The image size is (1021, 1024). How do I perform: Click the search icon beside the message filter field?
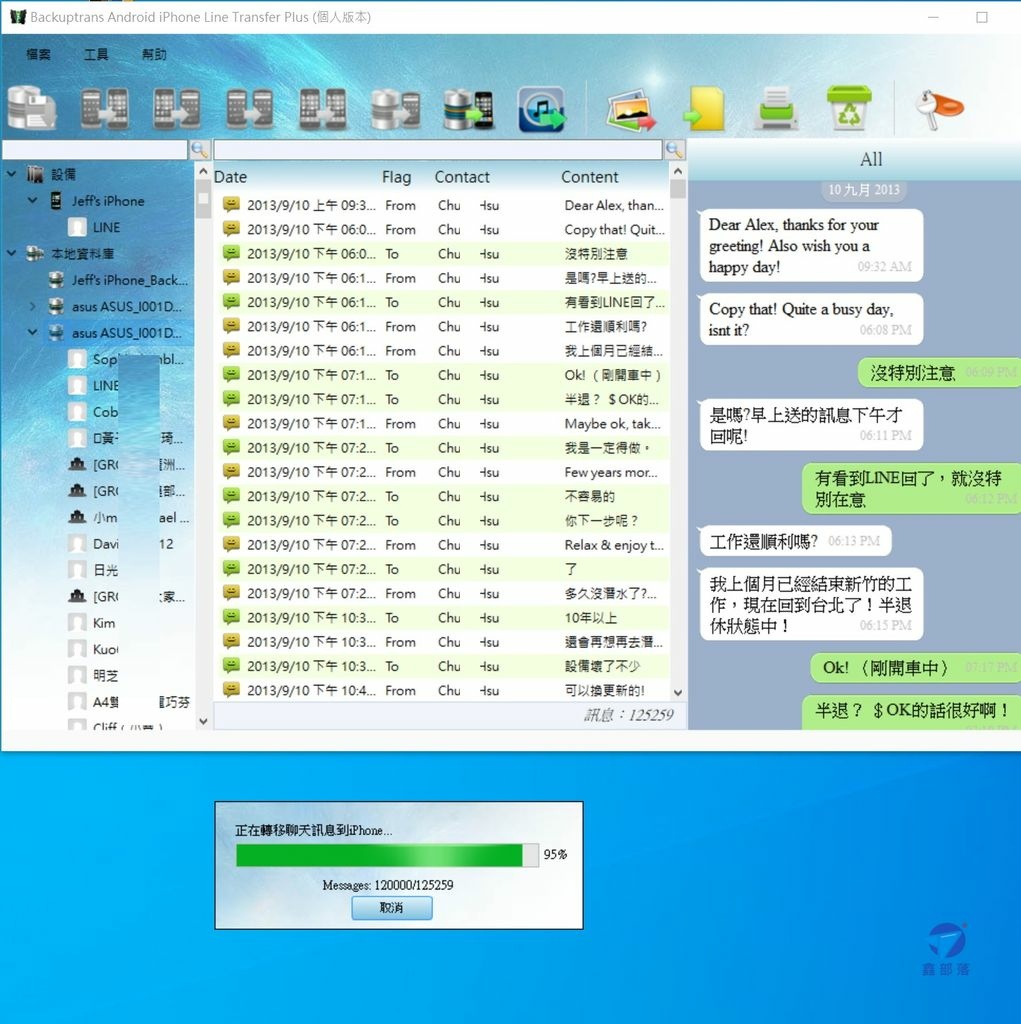tap(674, 150)
